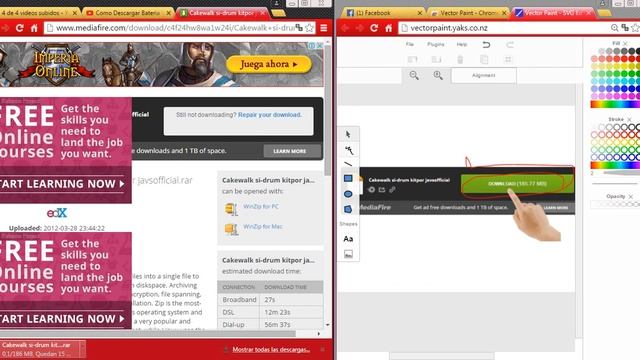Pick a color from the Stroke spectrum bar
The height and width of the screenshot is (360, 640).
click(x=615, y=165)
